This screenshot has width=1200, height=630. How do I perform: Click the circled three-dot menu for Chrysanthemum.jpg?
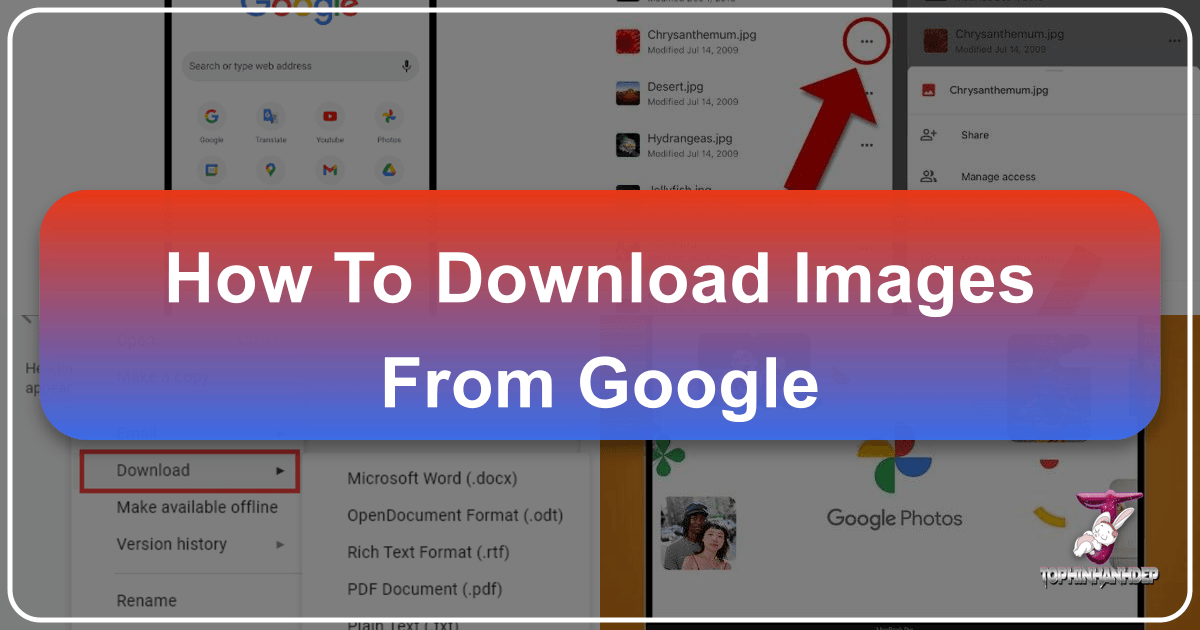click(866, 42)
